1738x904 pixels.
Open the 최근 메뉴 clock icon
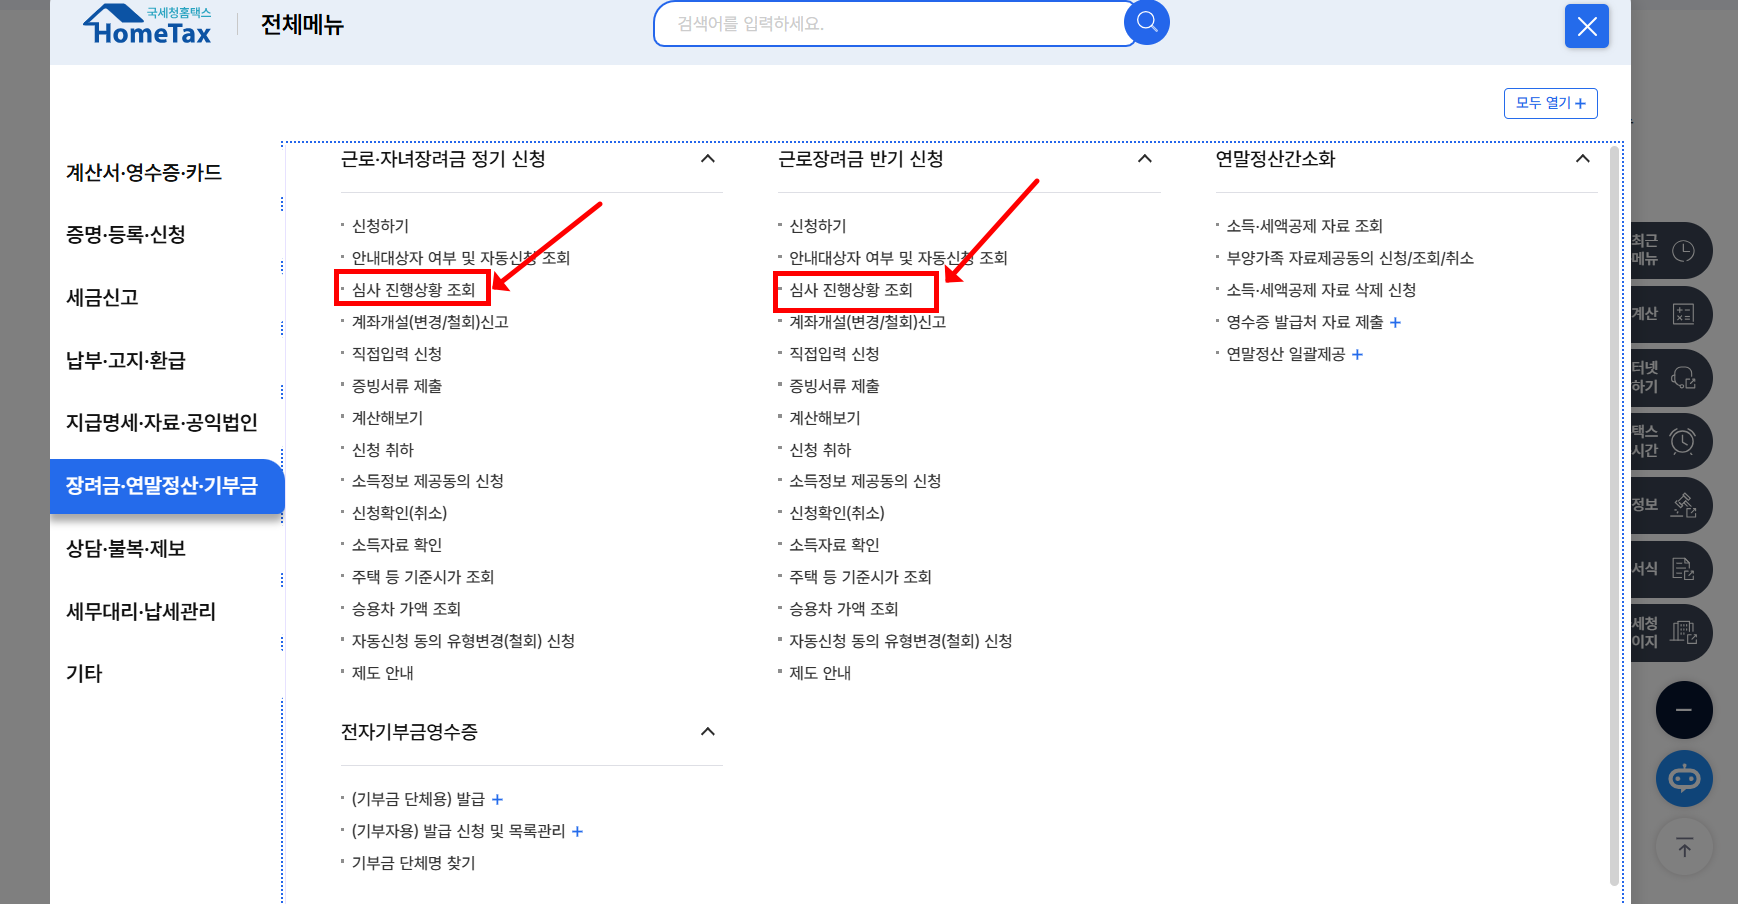pos(1683,251)
